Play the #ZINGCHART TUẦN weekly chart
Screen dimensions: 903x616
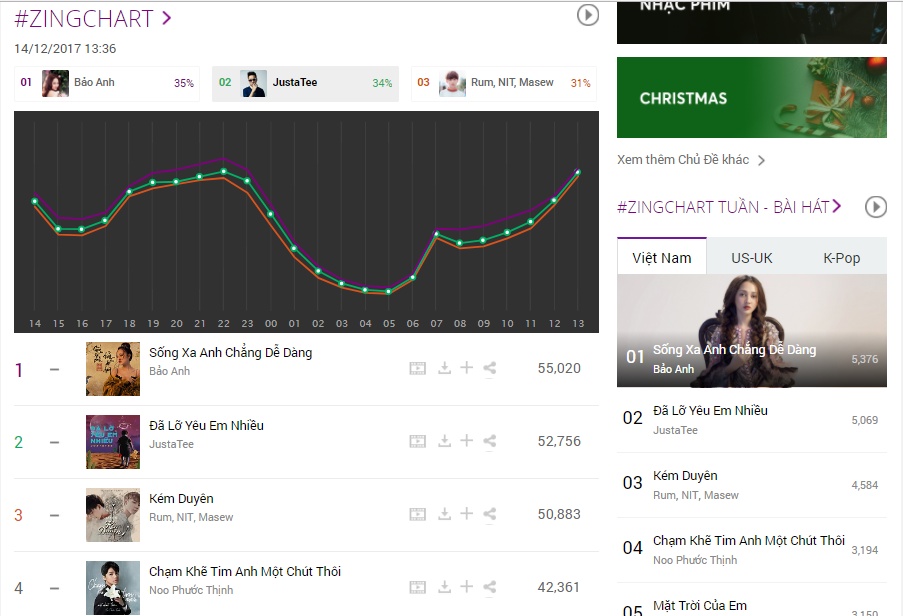click(876, 207)
